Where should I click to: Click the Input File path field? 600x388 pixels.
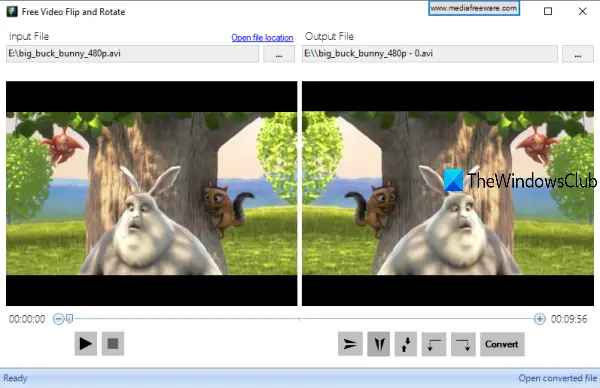(x=132, y=54)
